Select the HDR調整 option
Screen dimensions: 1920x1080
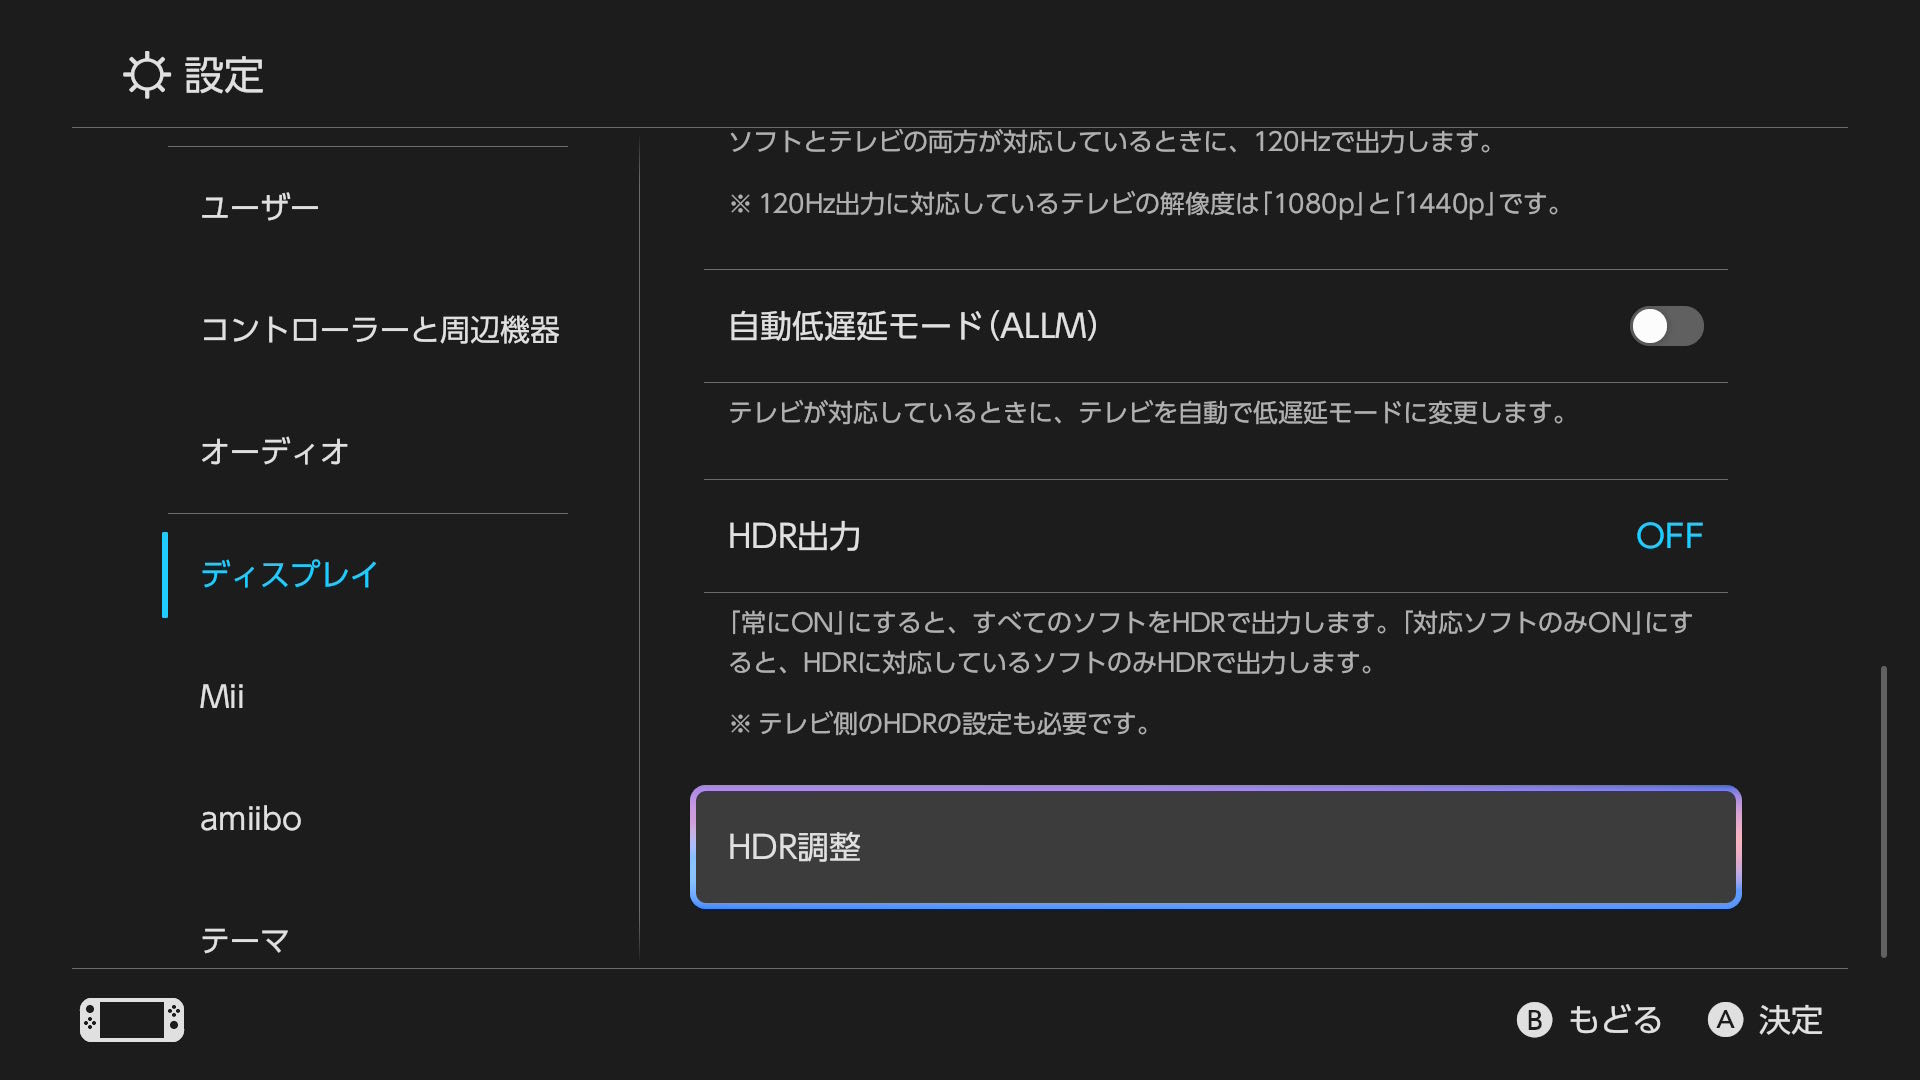1215,847
